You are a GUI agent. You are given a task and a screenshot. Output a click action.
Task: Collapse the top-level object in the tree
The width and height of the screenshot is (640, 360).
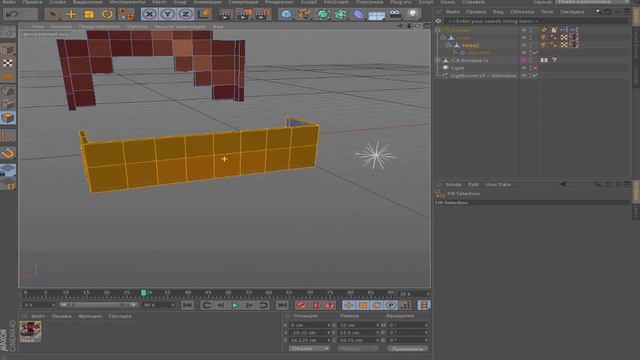(x=438, y=30)
